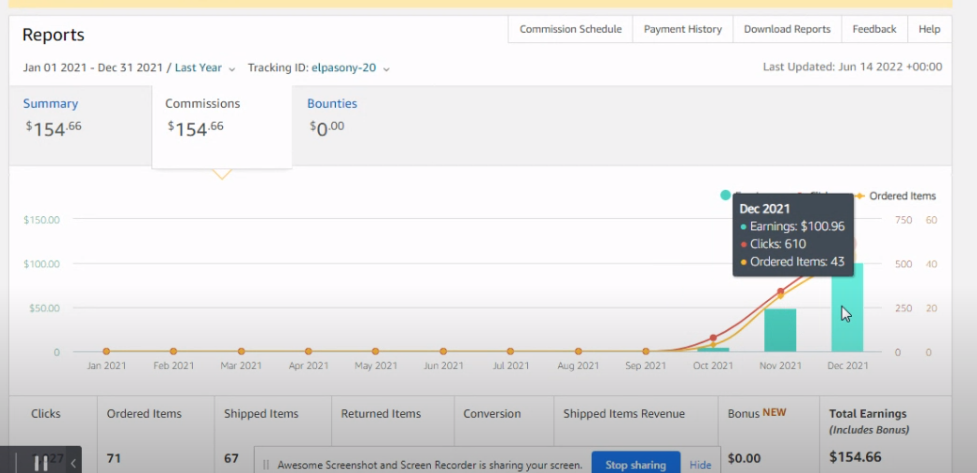Click the Ordered Items value 71
The height and width of the screenshot is (473, 977).
point(113,459)
